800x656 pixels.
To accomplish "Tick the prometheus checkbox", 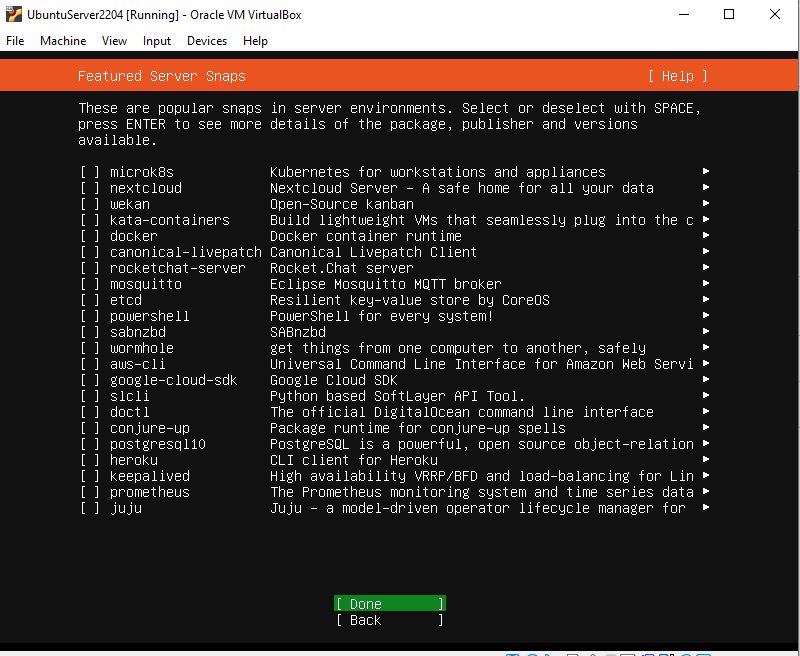I will point(90,492).
